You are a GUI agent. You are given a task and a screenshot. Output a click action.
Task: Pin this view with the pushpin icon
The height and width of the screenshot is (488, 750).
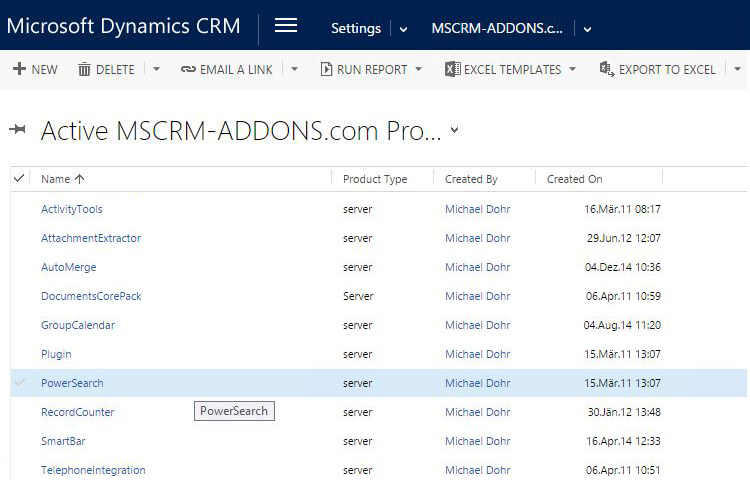pyautogui.click(x=18, y=129)
